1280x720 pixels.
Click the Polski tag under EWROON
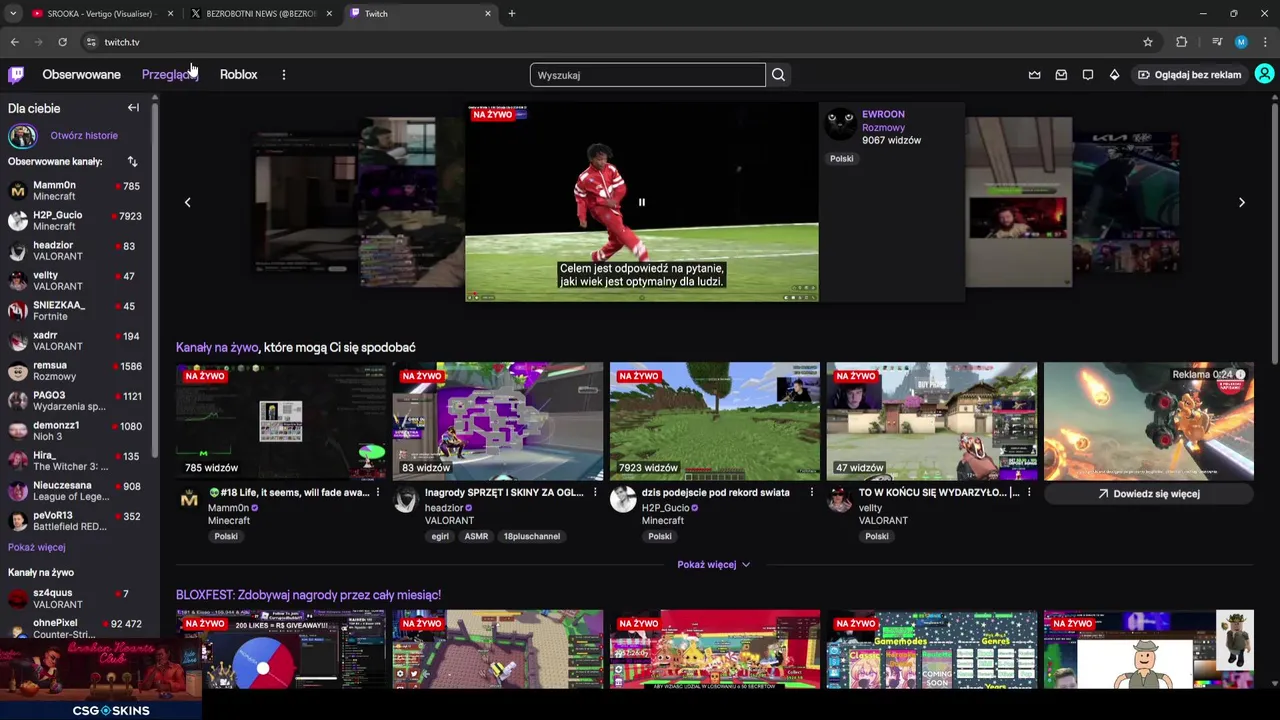(841, 158)
